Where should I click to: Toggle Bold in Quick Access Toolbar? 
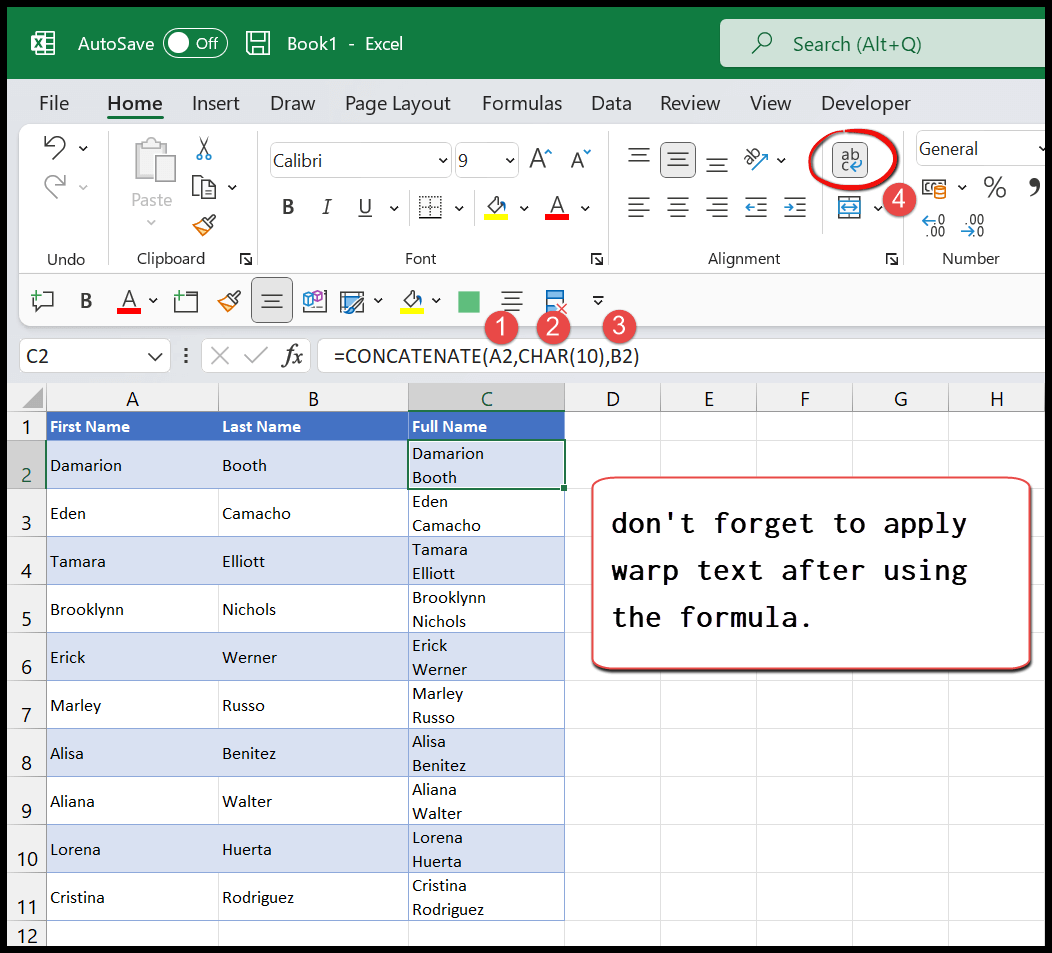86,301
